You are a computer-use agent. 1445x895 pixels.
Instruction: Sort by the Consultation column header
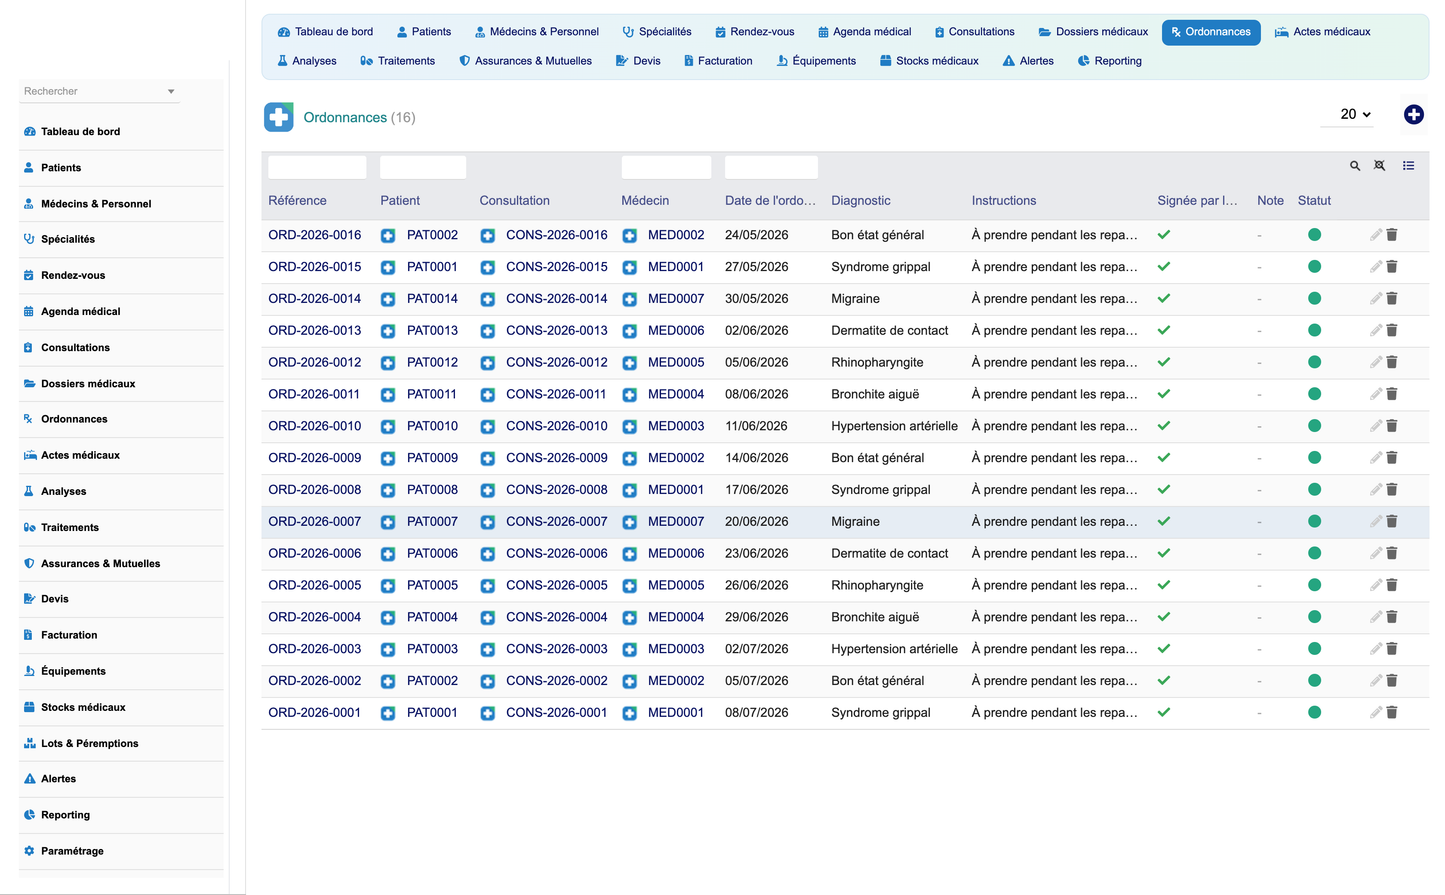point(514,201)
